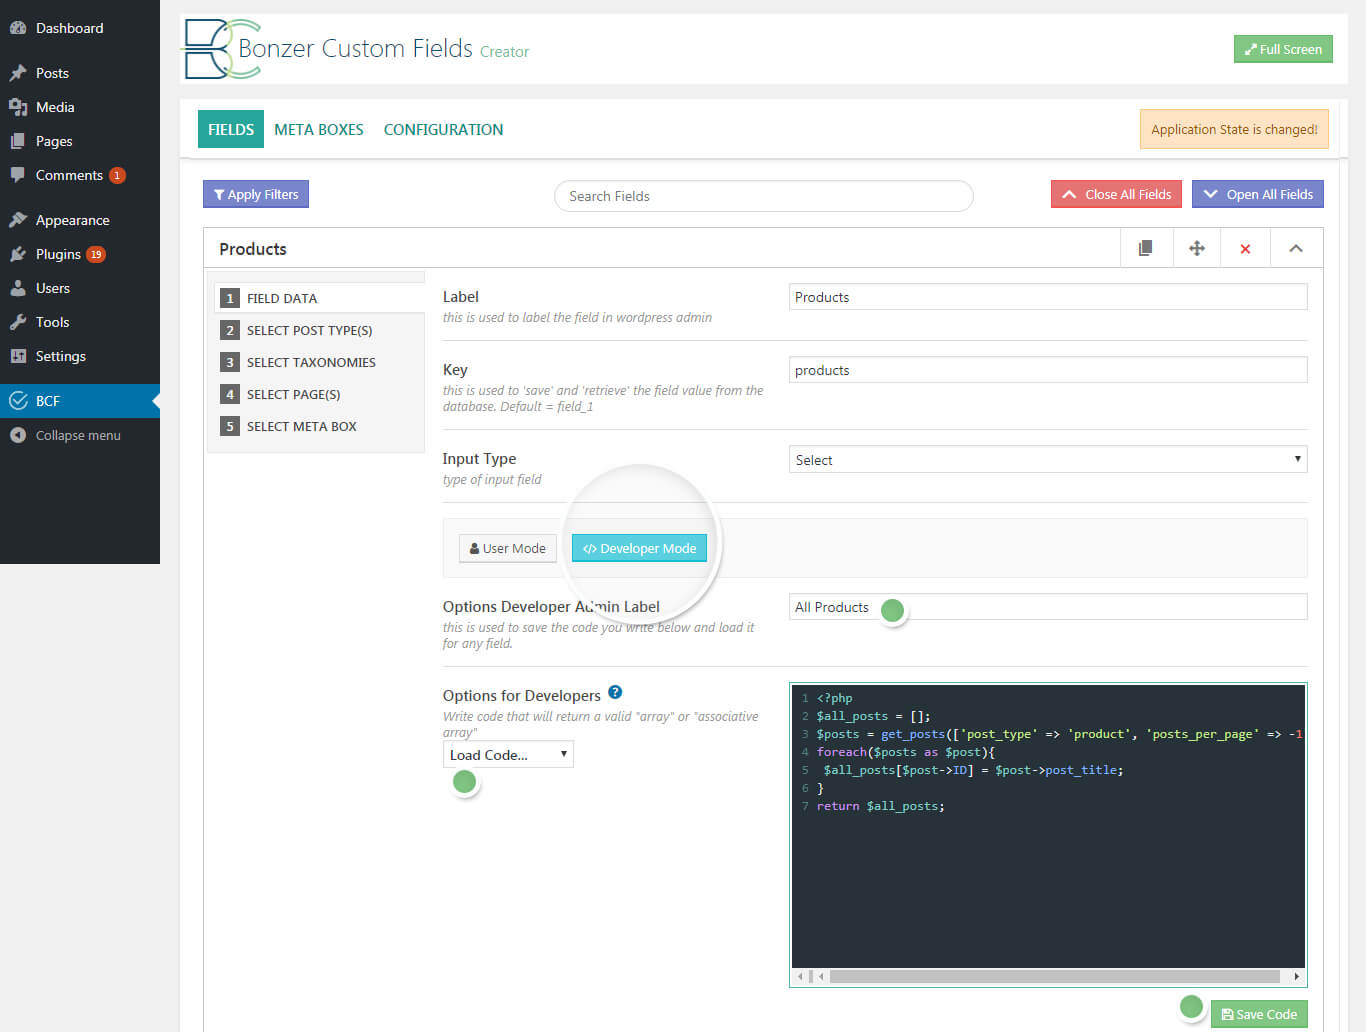Click the Dashboard gauge icon
This screenshot has height=1032, width=1366.
(x=17, y=28)
